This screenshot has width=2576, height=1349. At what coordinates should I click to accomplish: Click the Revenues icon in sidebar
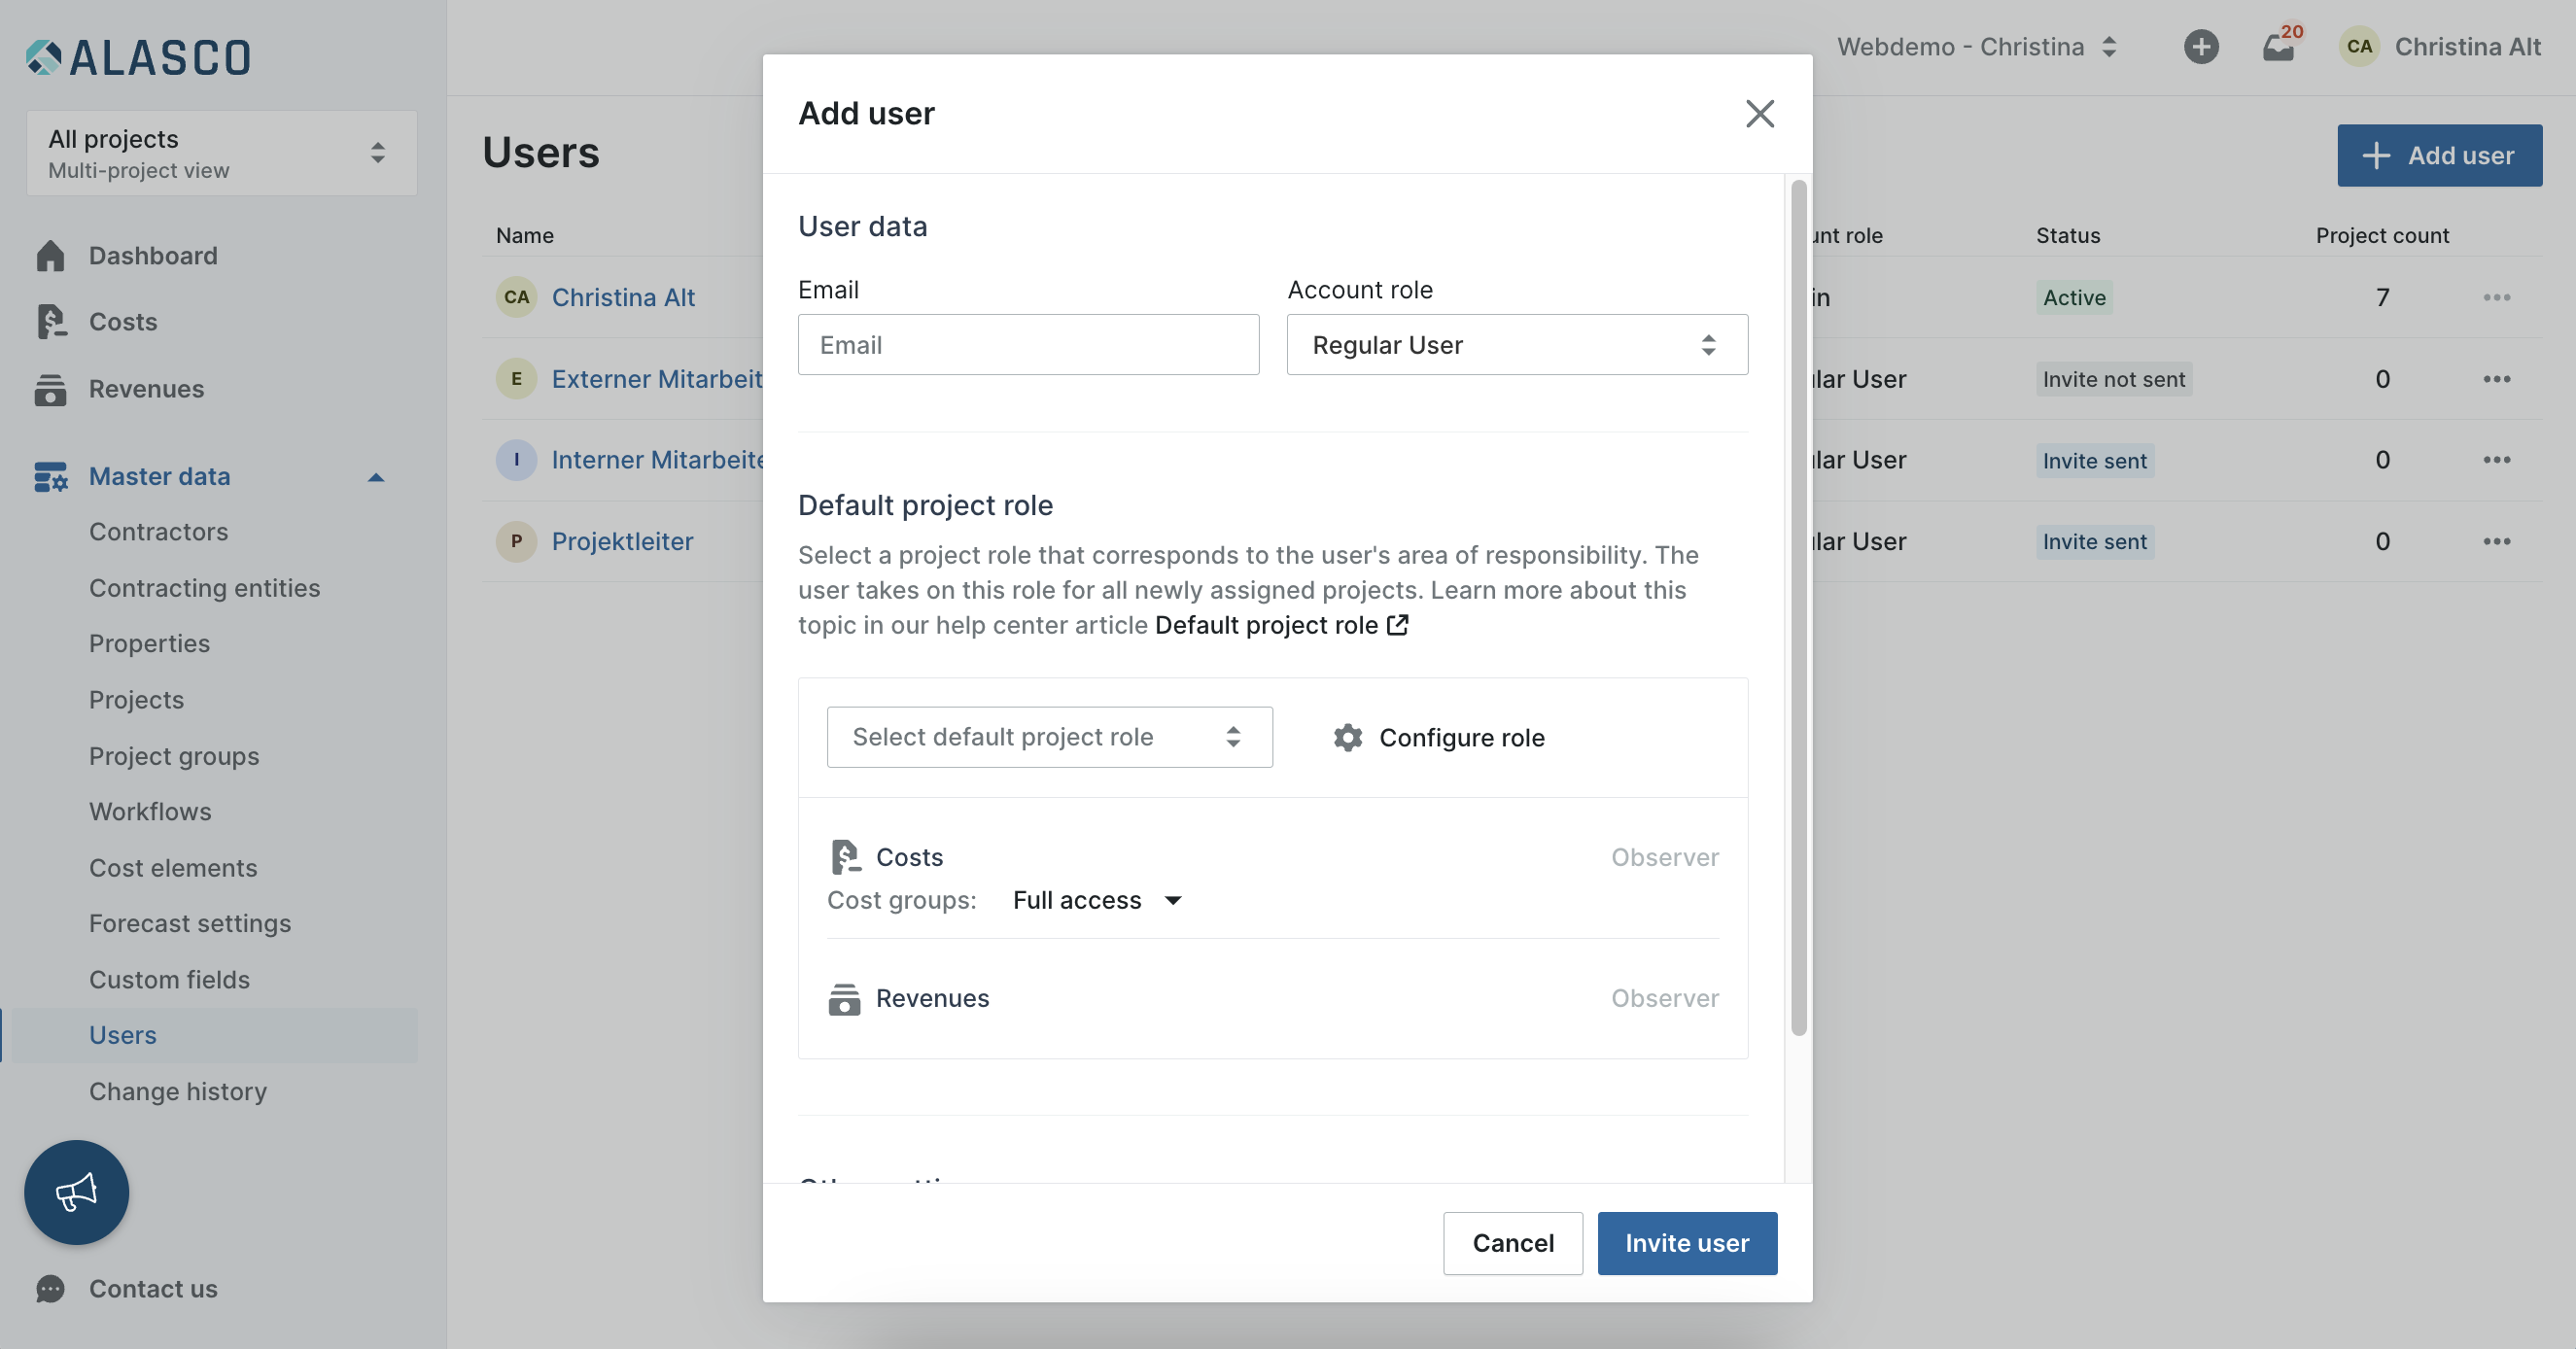click(x=50, y=389)
